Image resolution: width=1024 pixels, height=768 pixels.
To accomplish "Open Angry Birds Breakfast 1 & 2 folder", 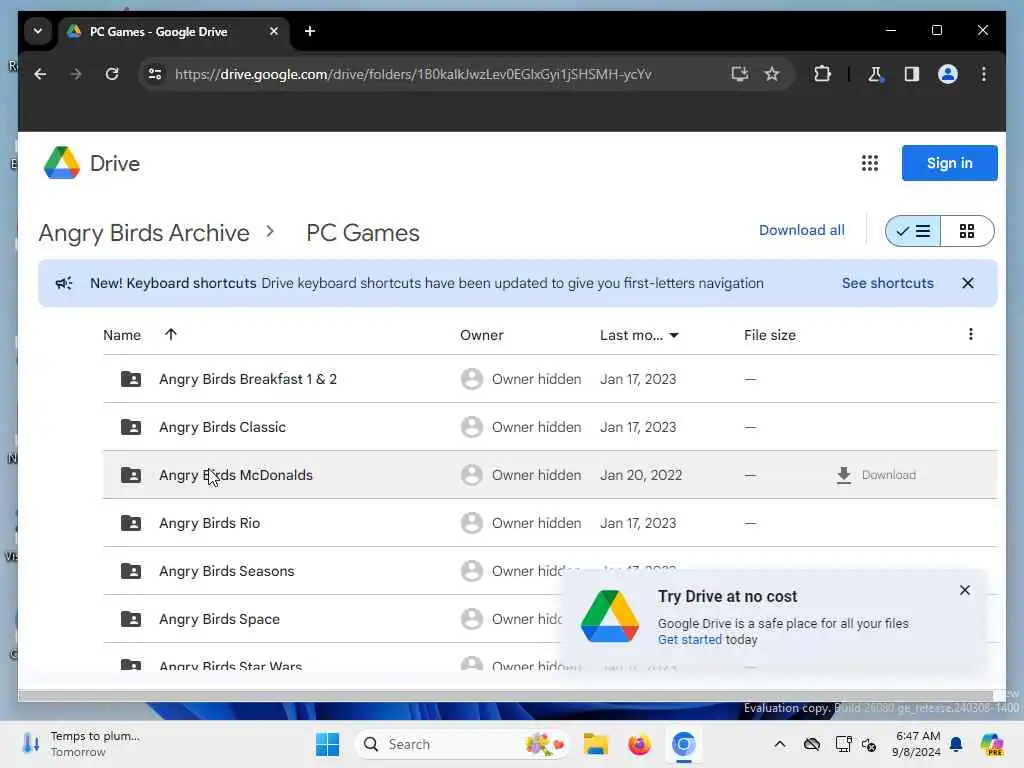I will click(x=248, y=379).
